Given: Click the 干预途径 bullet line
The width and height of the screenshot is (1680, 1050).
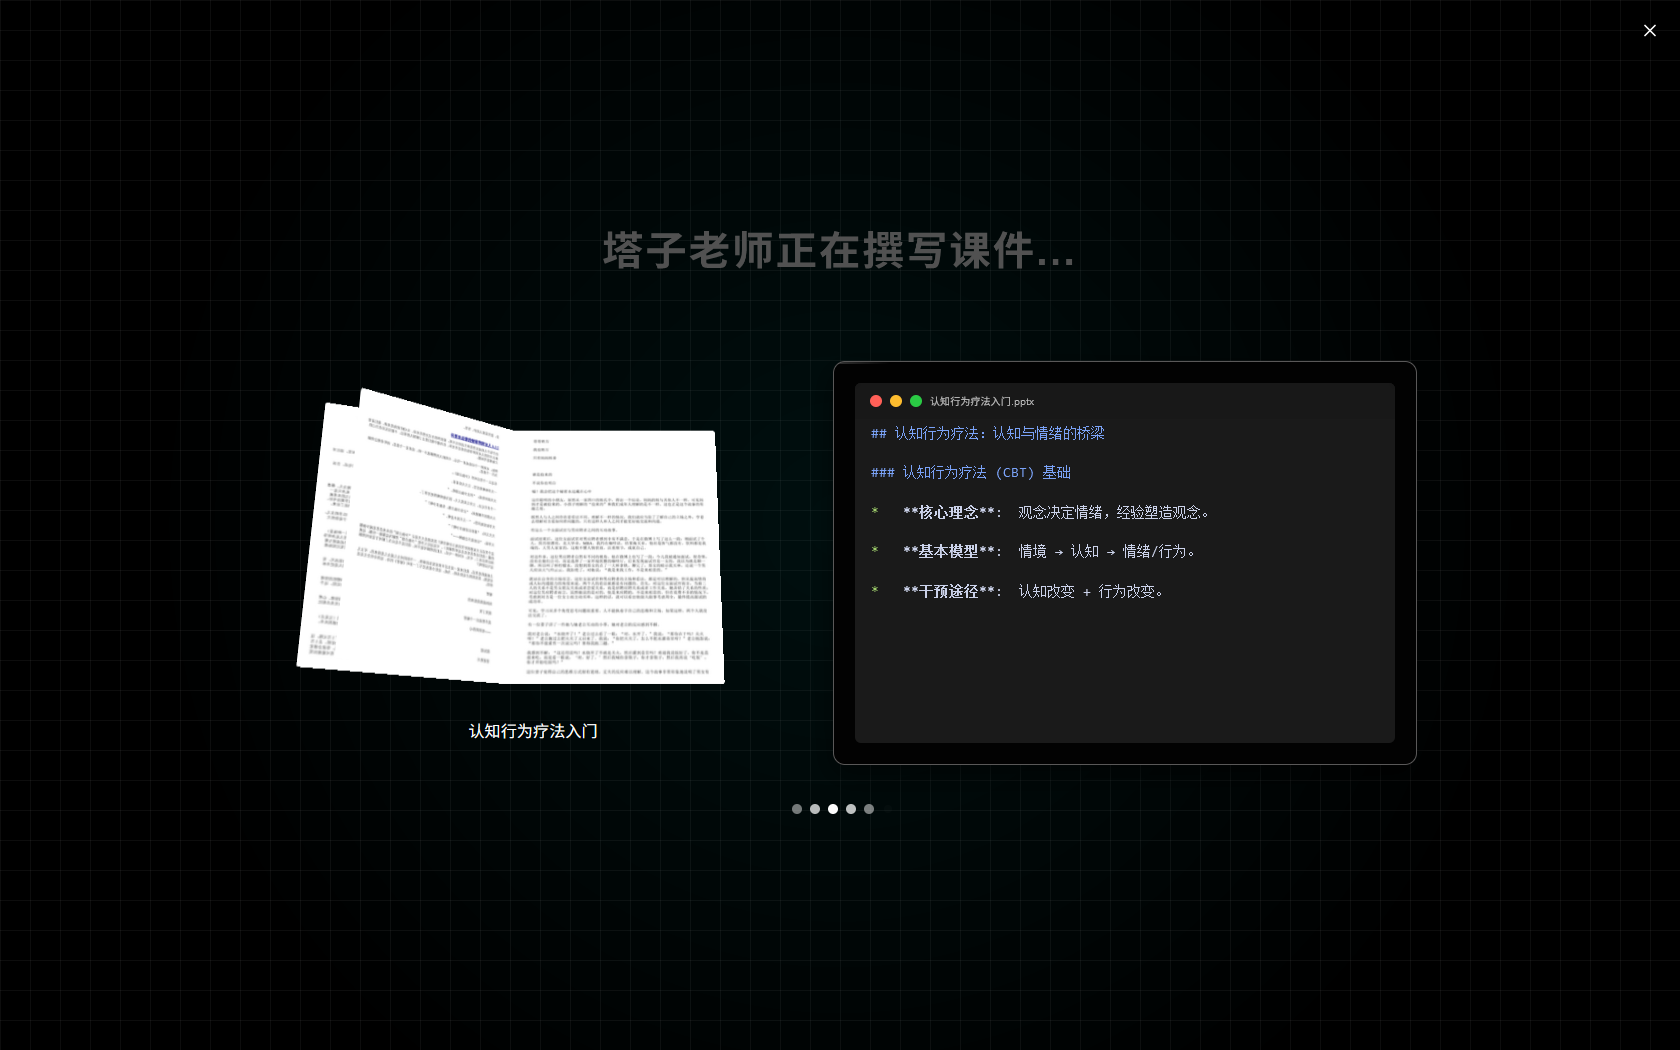Looking at the screenshot, I should pyautogui.click(x=1018, y=591).
